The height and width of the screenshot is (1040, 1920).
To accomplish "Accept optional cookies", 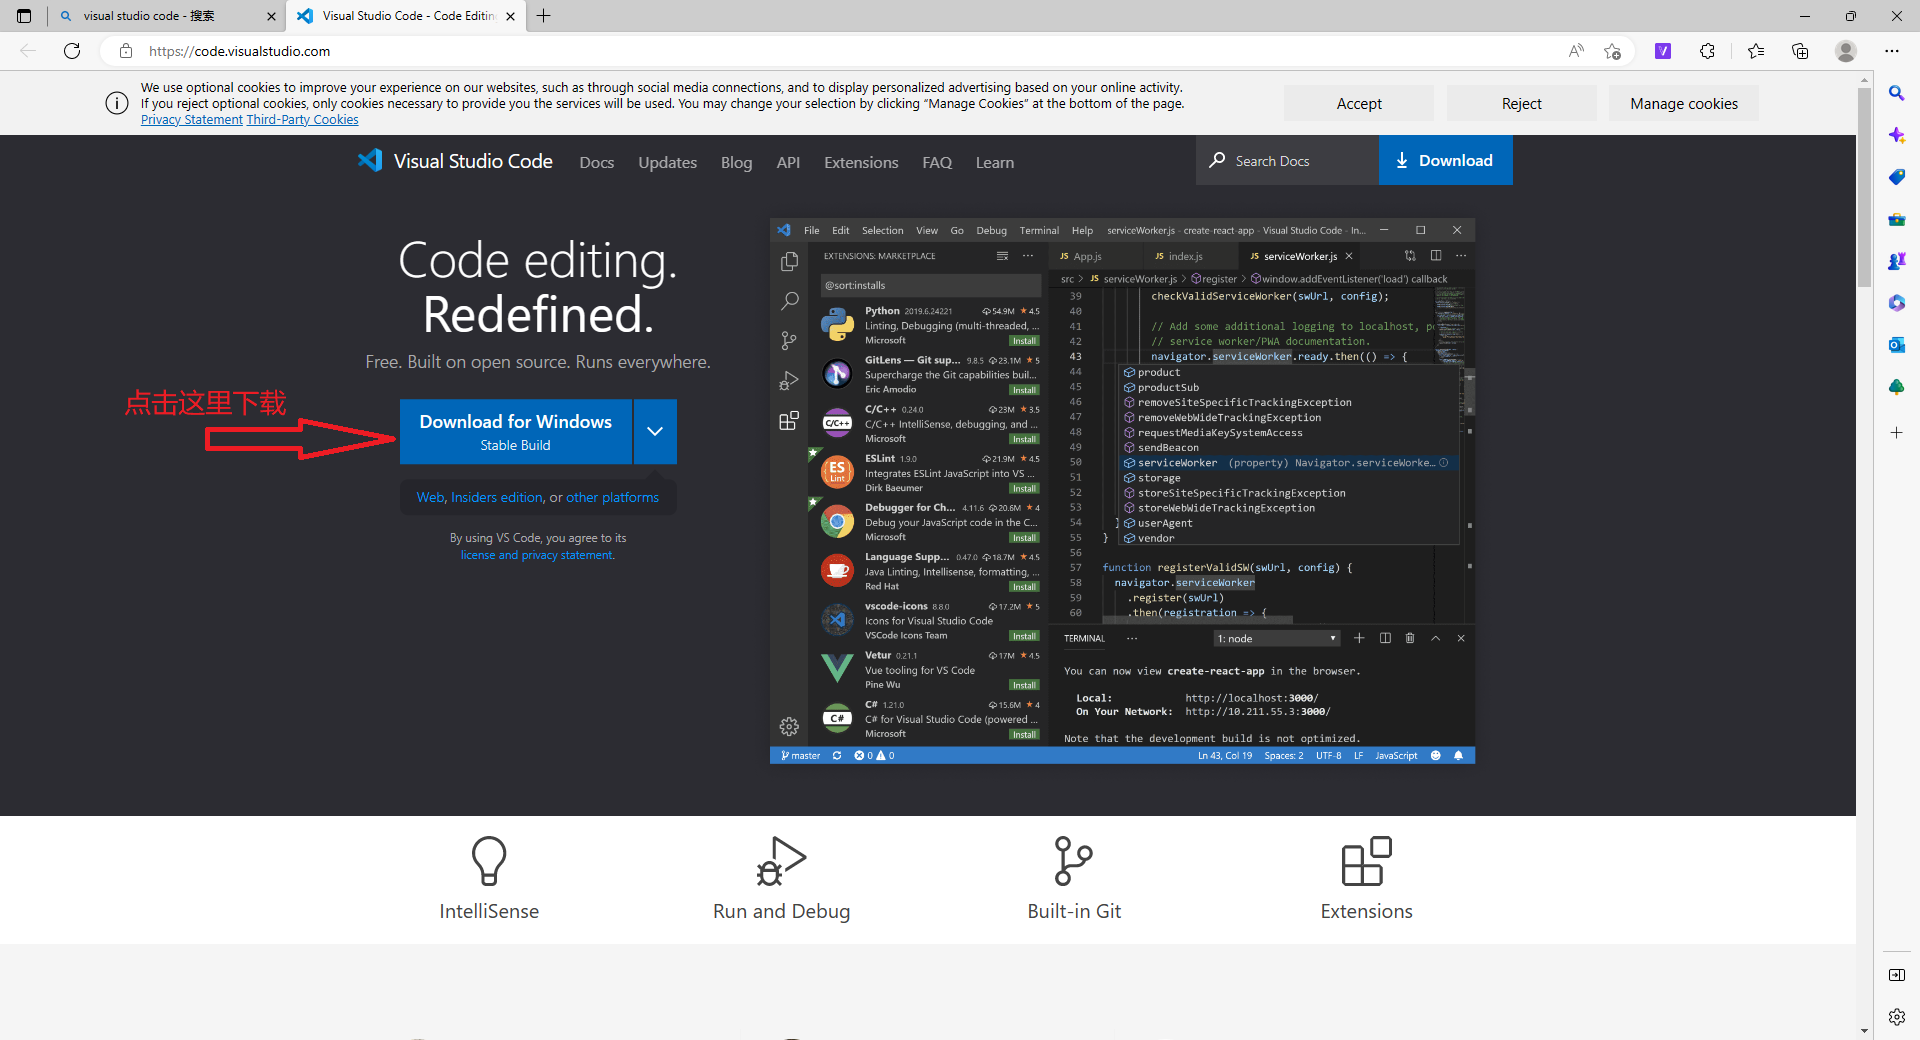I will click(x=1359, y=104).
